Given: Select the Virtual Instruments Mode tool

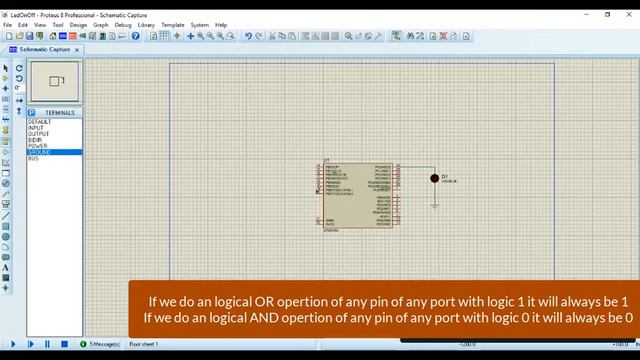Looking at the screenshot, I should (6, 204).
